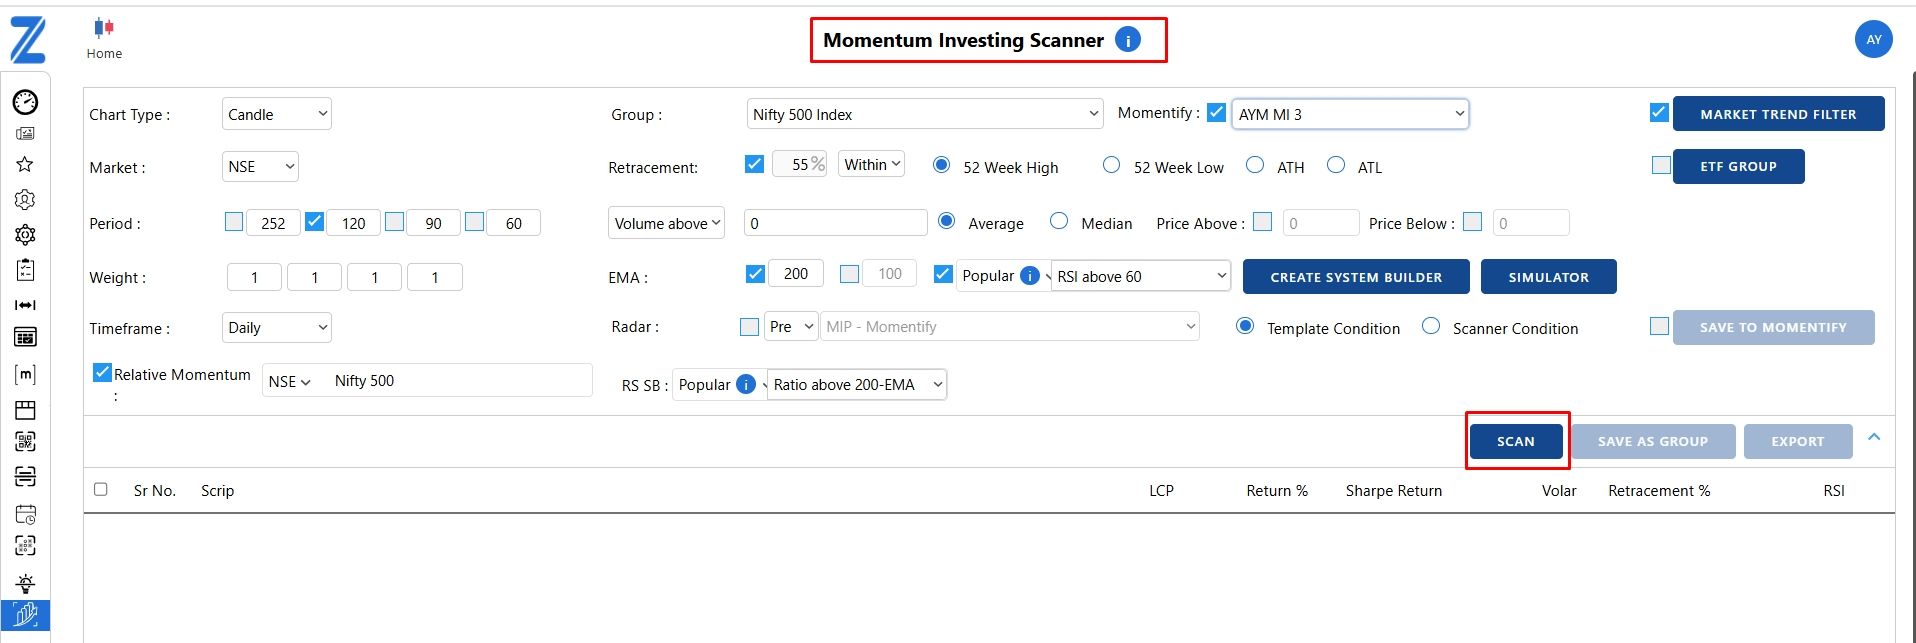Screen dimensions: 1916x643
Task: Click the SCAN button
Action: [x=1516, y=441]
